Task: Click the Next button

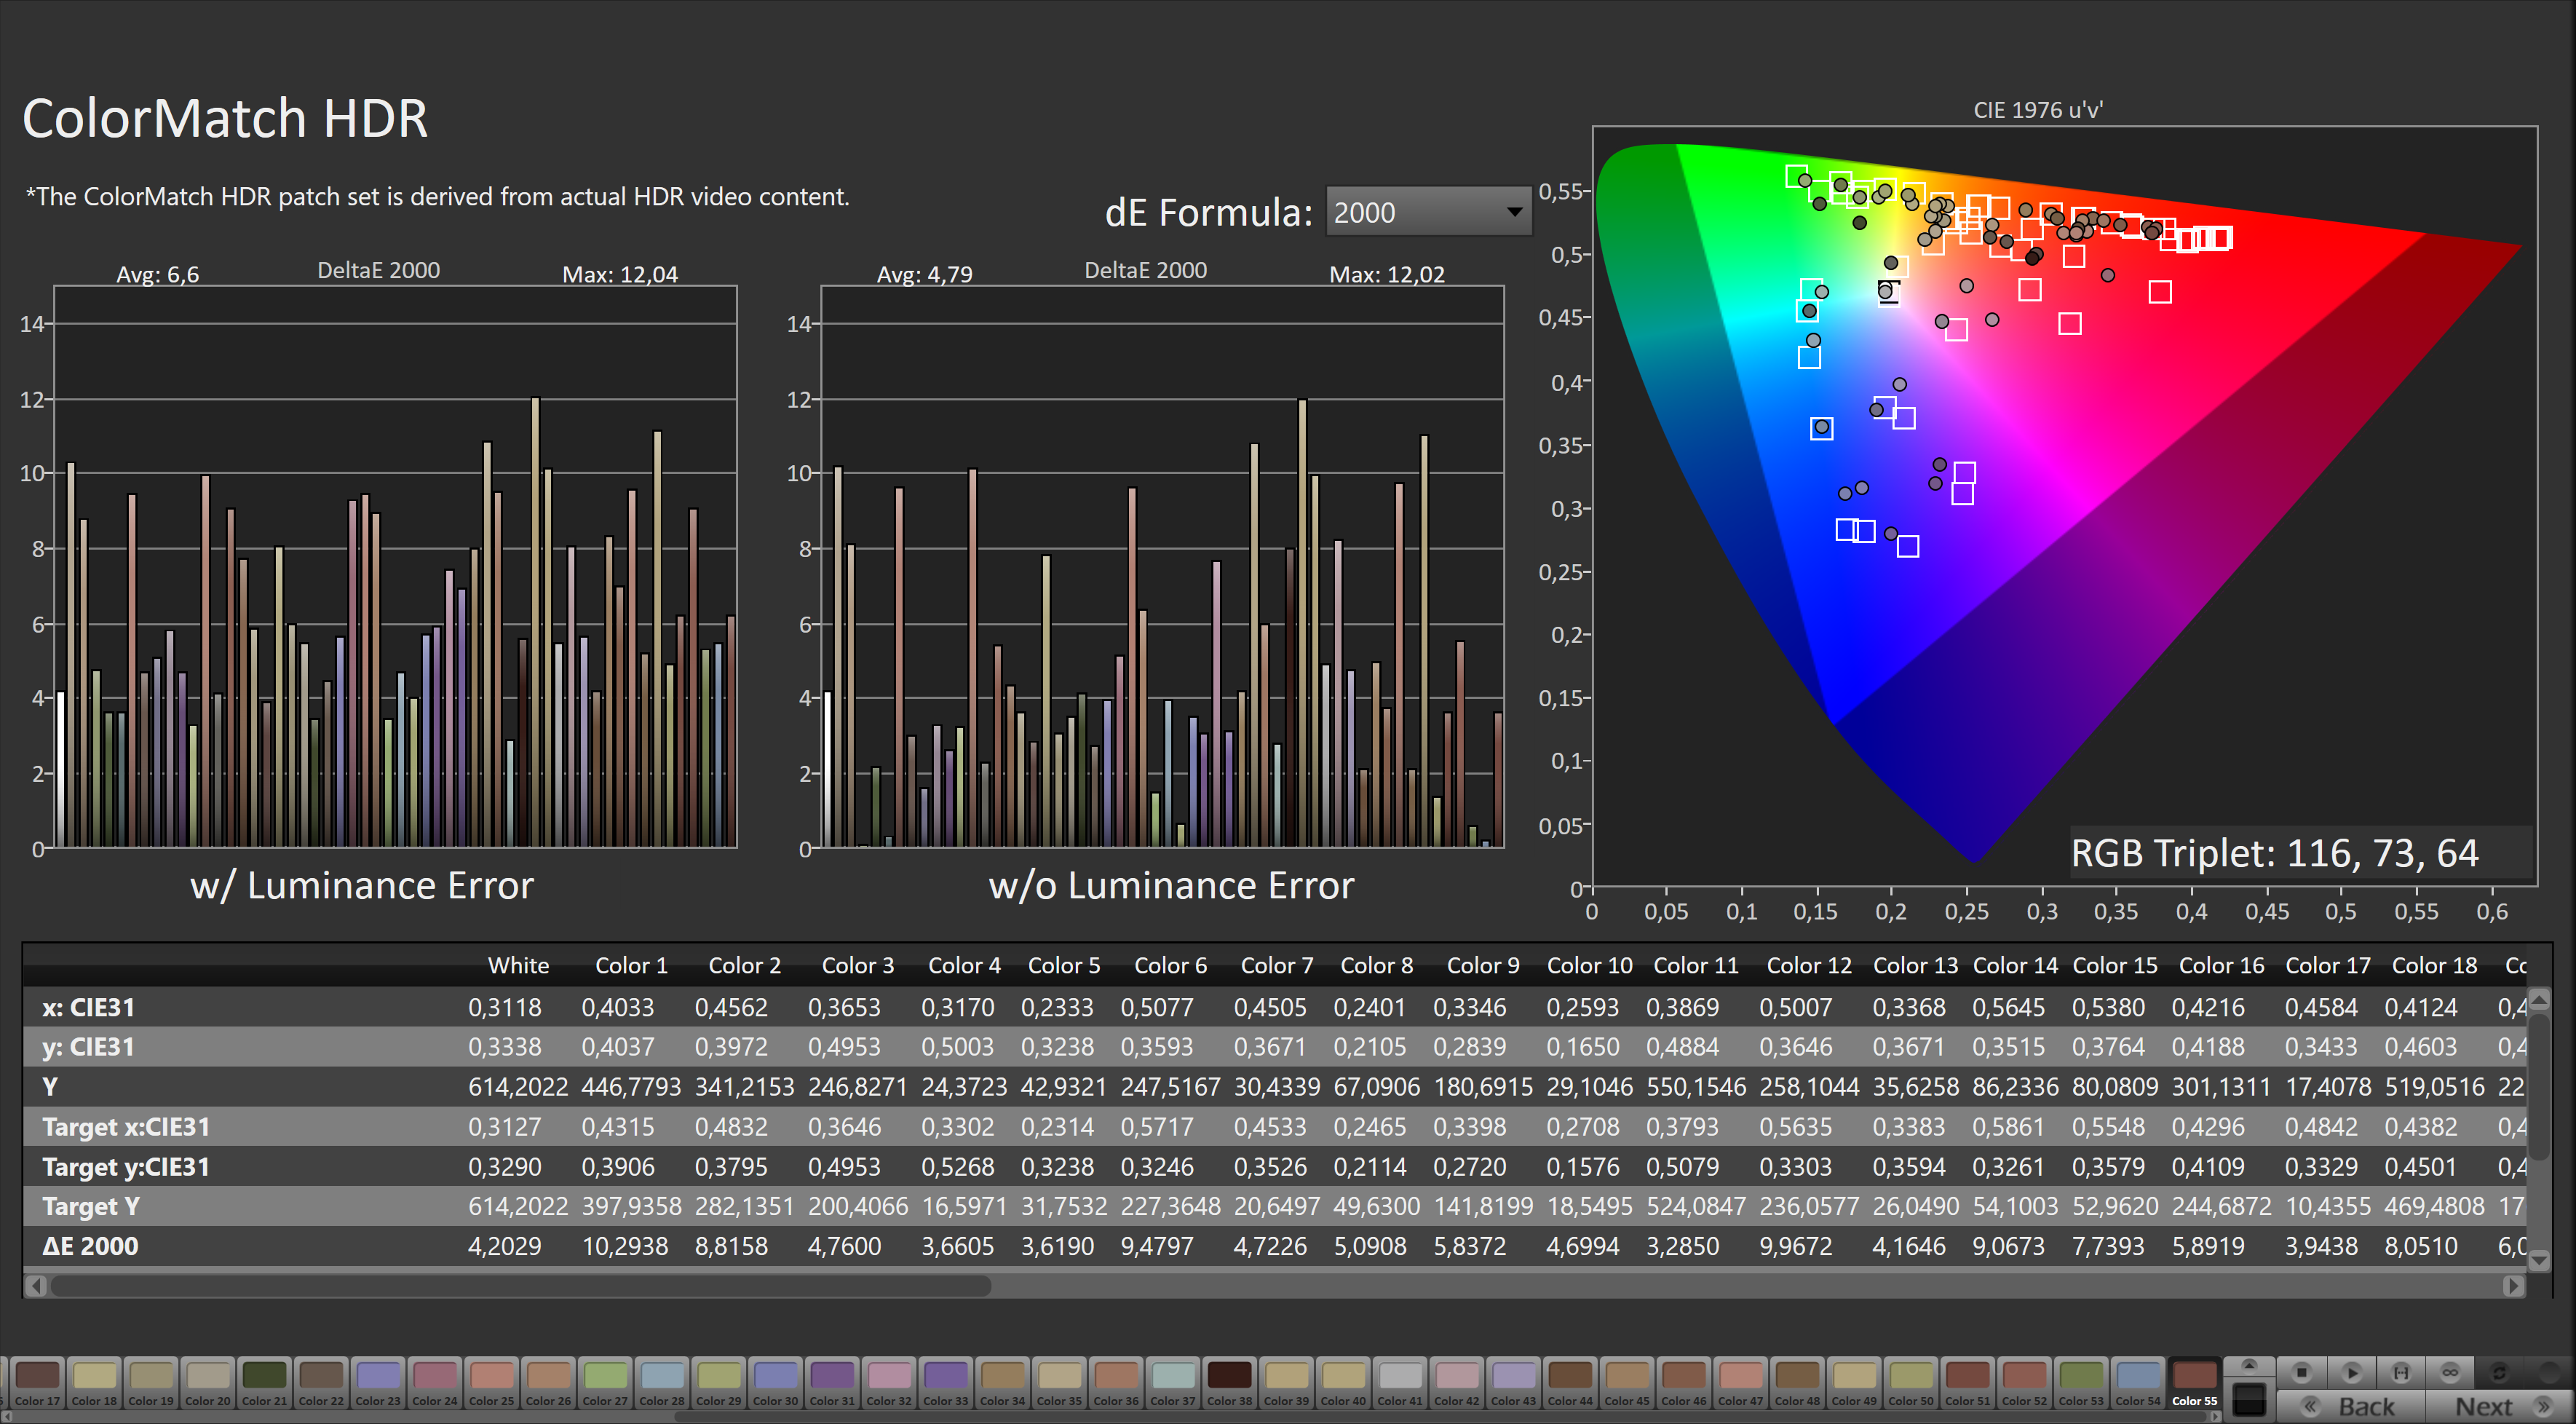Action: coord(2499,1406)
